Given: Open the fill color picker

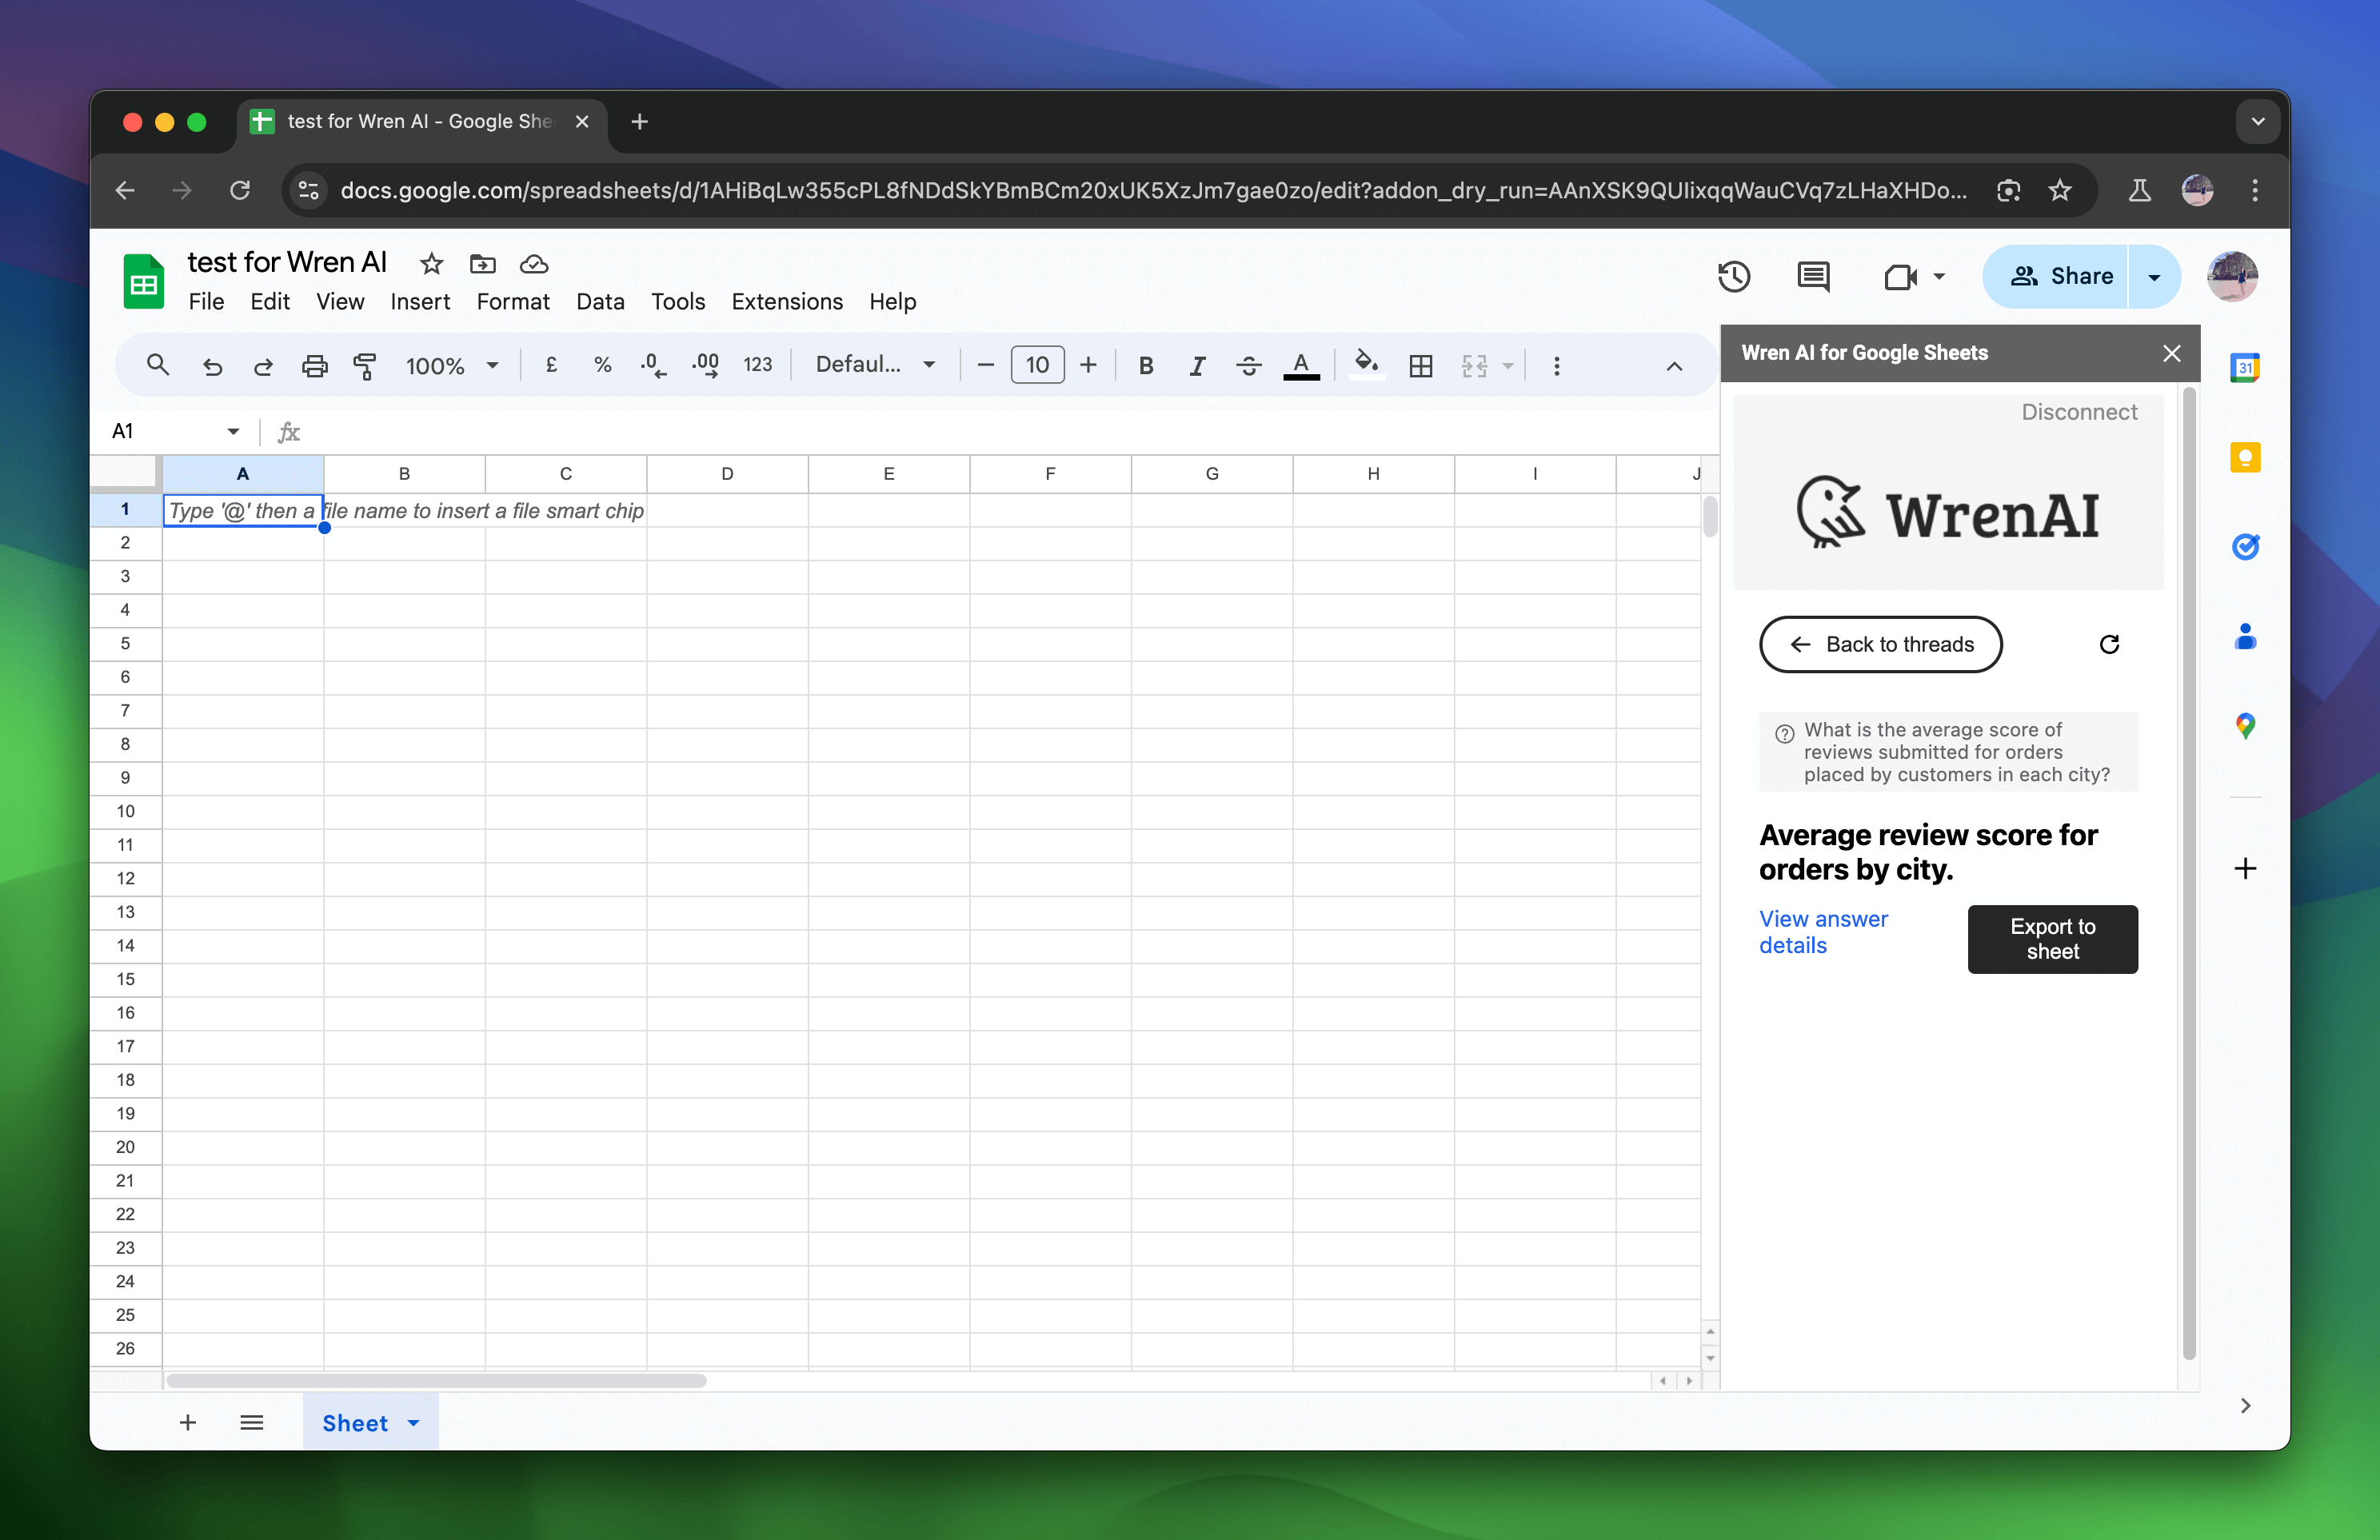Looking at the screenshot, I should tap(1366, 366).
